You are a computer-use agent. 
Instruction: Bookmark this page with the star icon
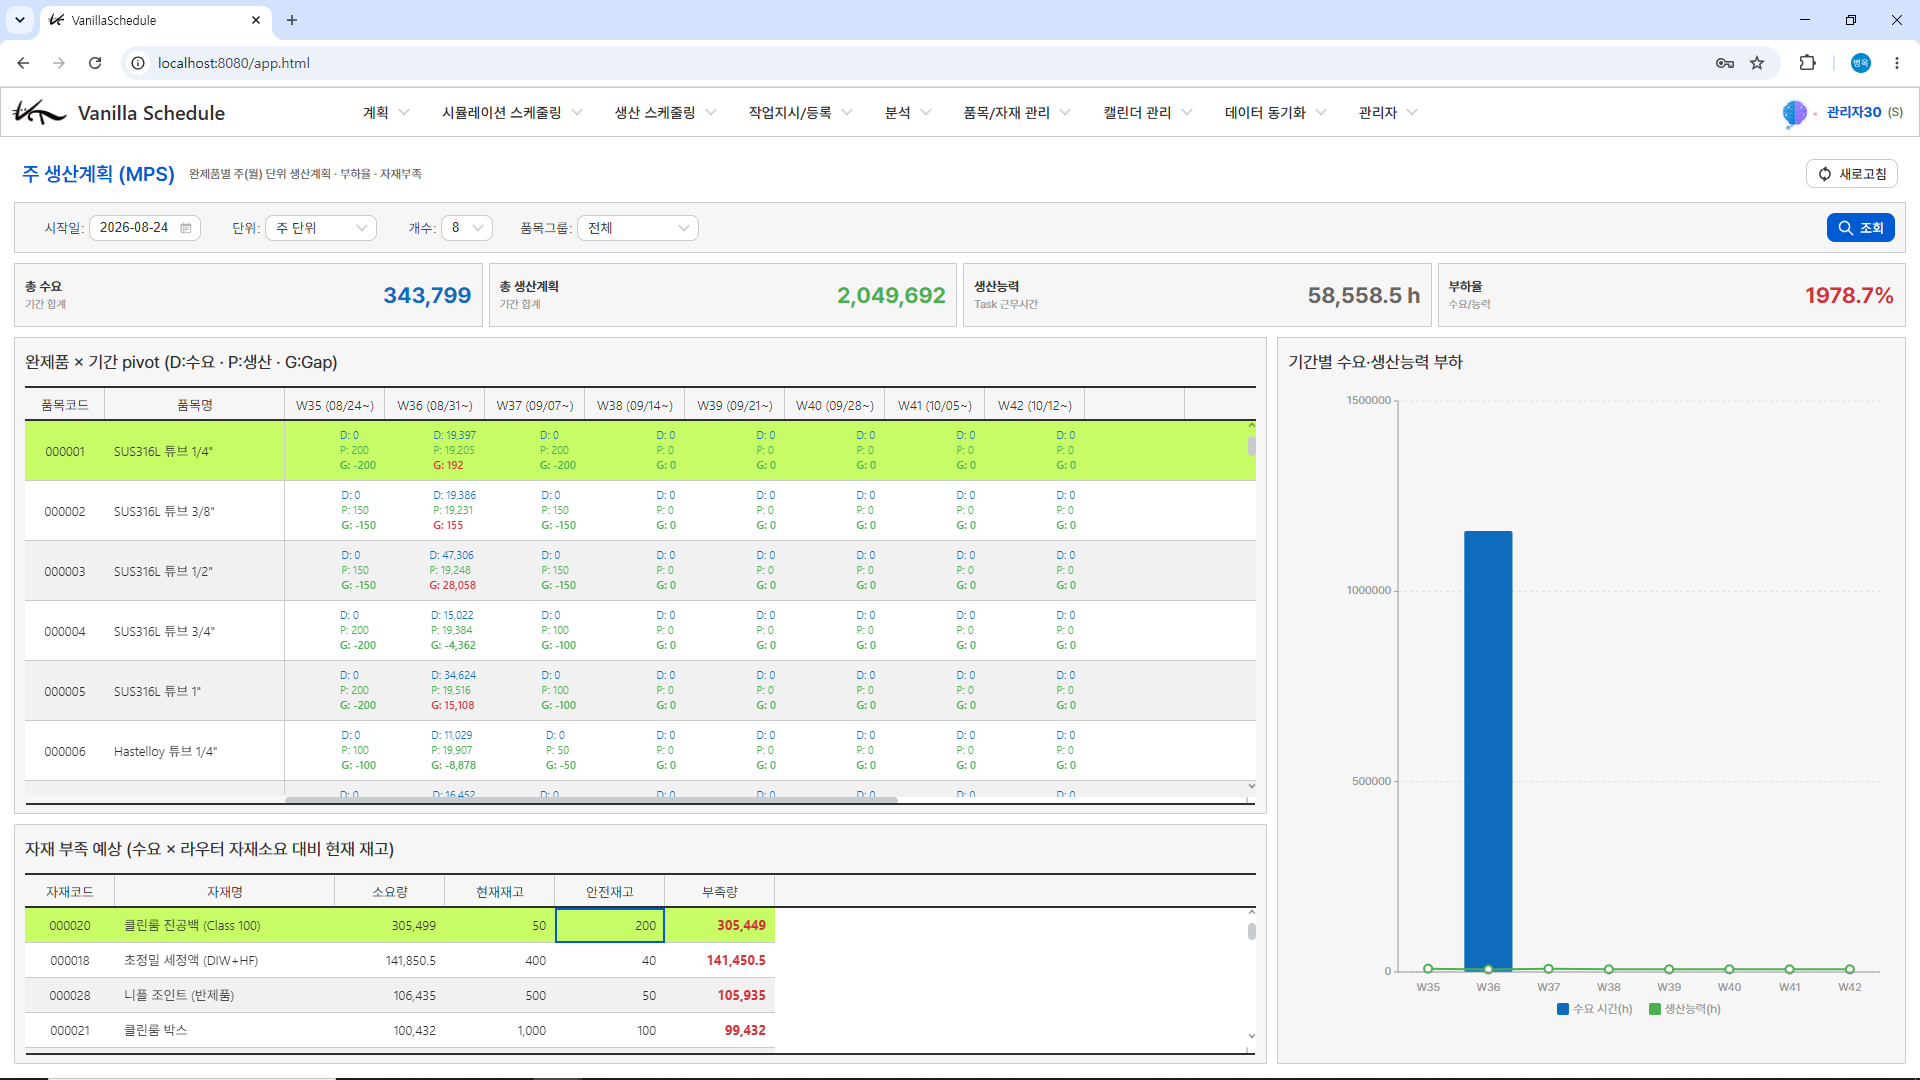[x=1757, y=63]
